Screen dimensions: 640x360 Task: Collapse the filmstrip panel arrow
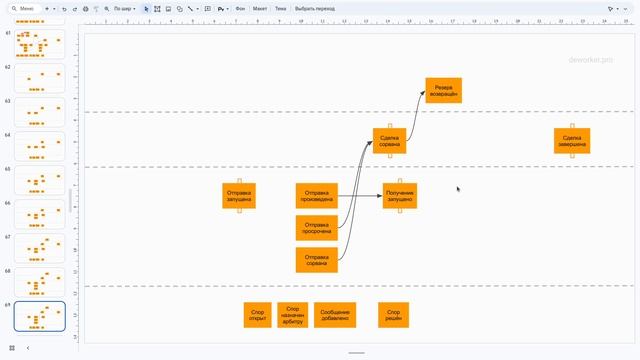[28, 348]
